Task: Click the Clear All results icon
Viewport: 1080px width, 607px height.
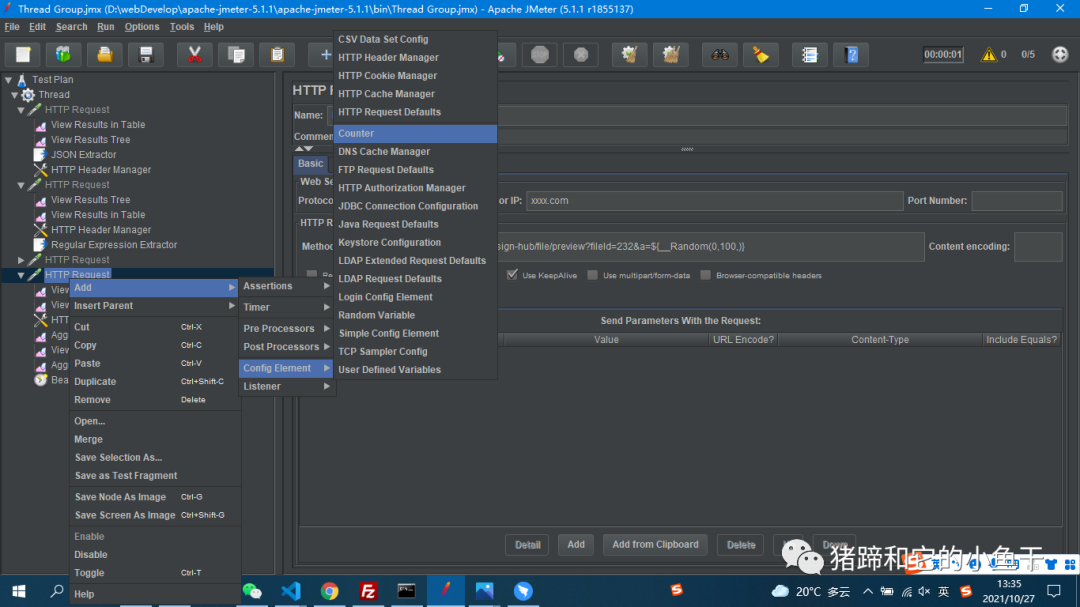Action: [671, 54]
